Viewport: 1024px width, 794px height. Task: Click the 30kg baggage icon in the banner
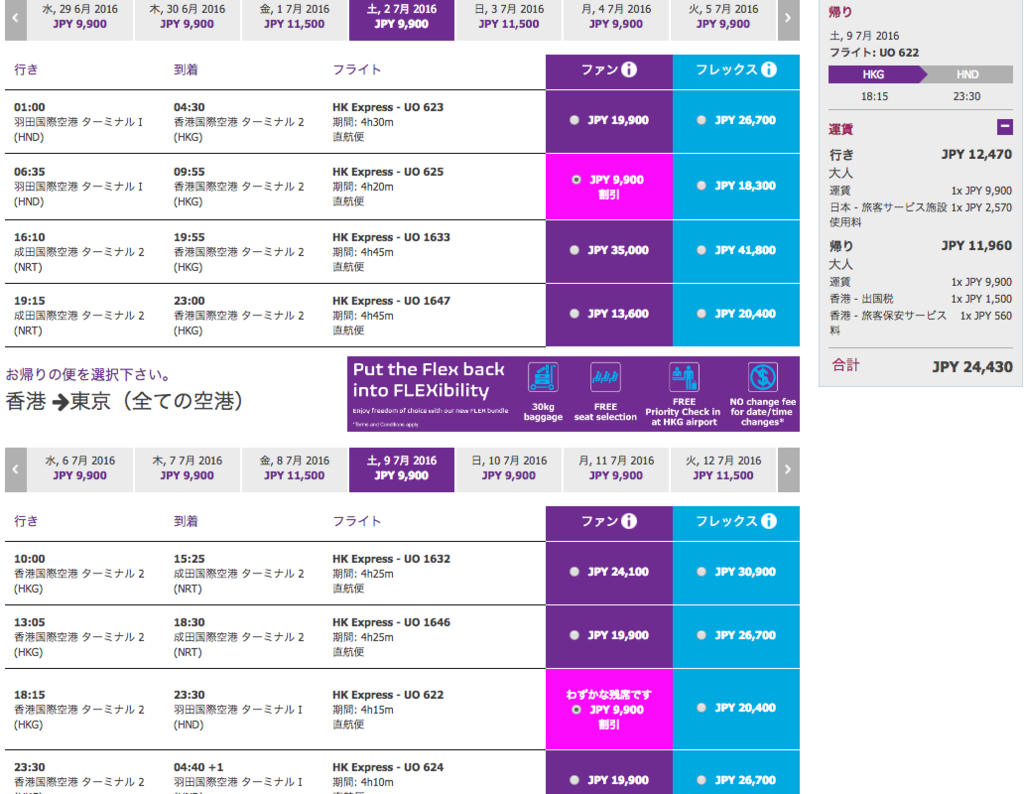pyautogui.click(x=543, y=377)
